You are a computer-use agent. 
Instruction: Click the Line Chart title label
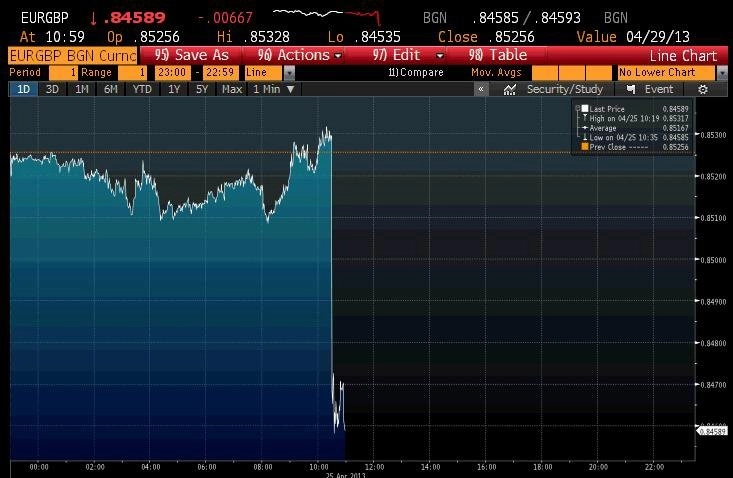(683, 56)
